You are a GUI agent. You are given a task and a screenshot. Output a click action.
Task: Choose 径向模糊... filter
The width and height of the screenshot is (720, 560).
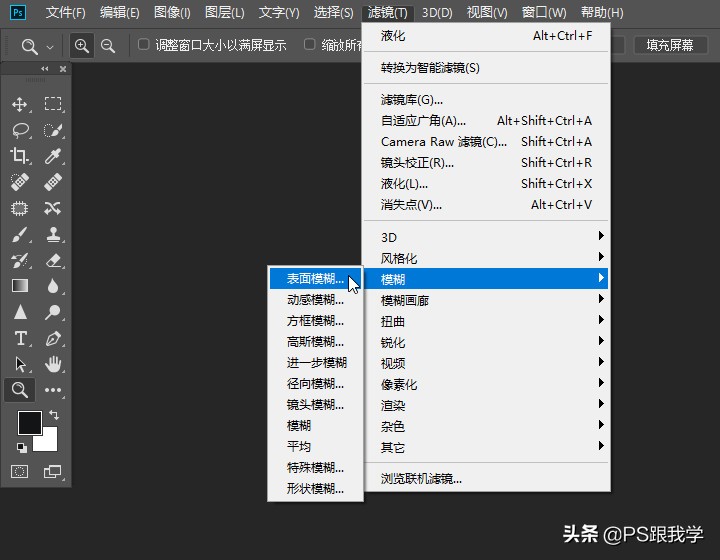click(316, 383)
